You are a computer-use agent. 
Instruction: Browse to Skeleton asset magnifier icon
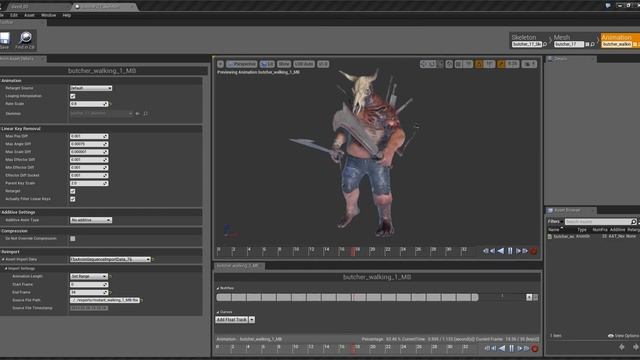pos(545,44)
